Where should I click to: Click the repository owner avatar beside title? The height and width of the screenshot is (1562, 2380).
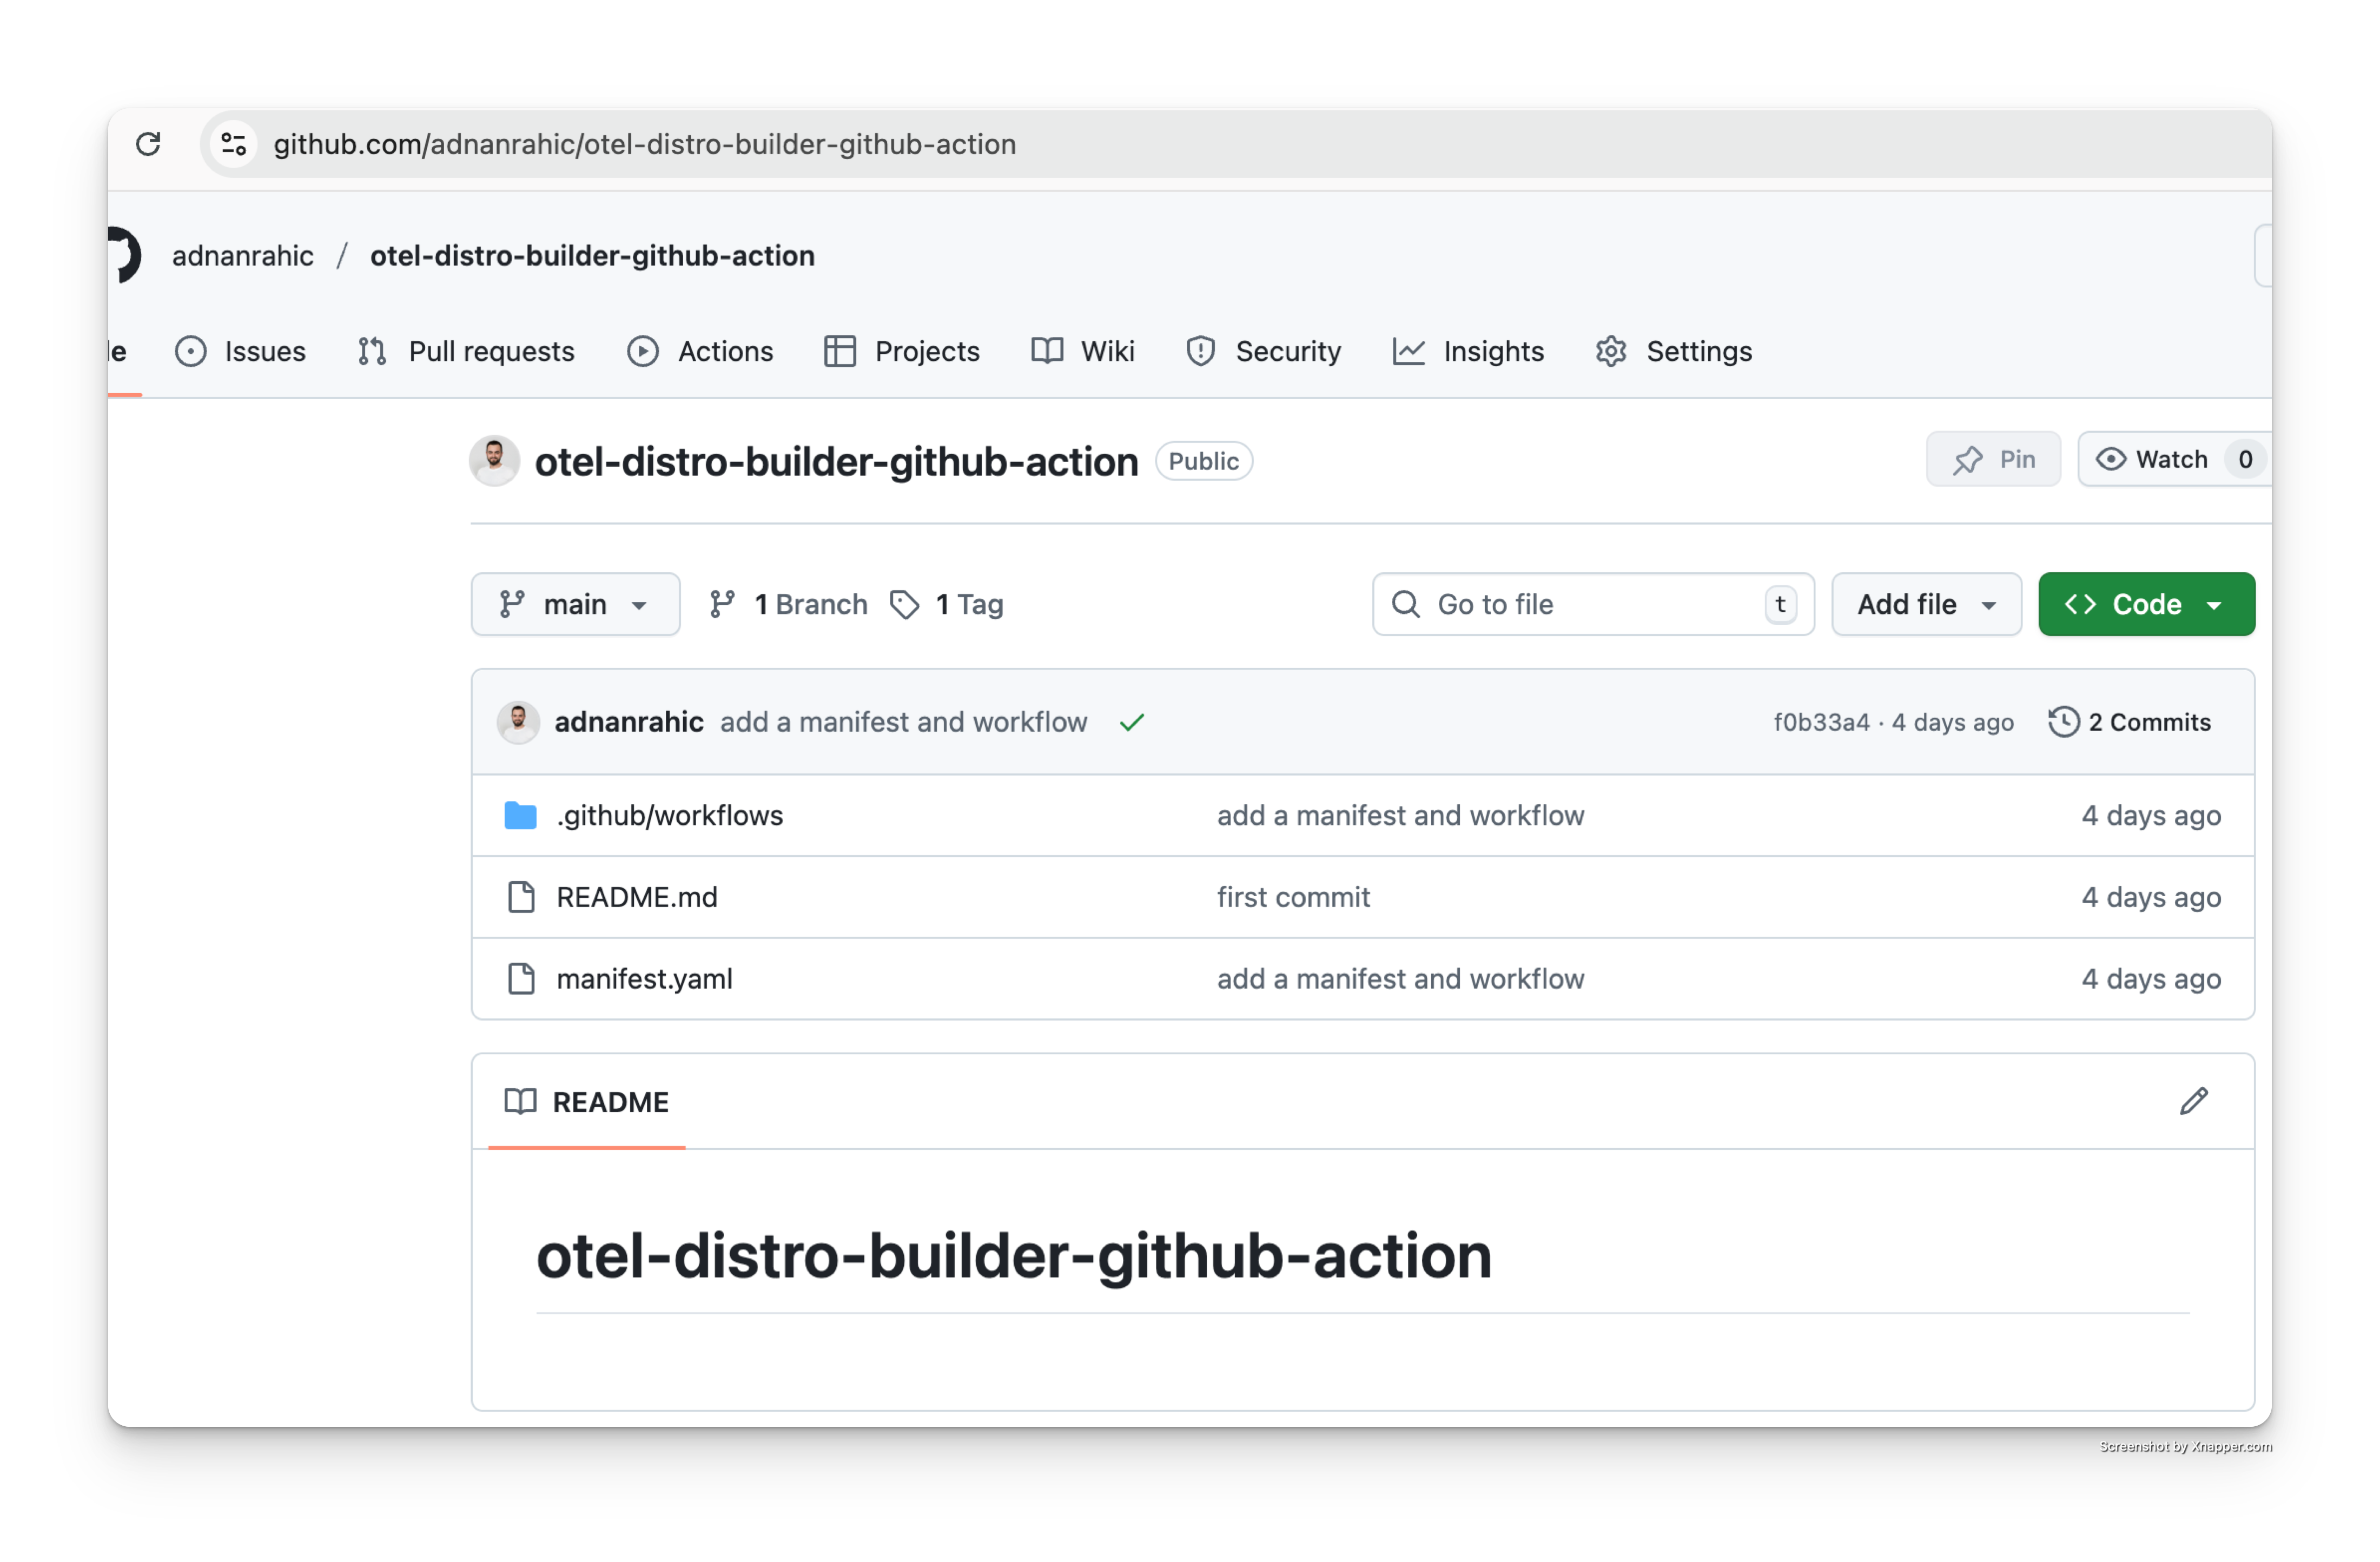(494, 460)
